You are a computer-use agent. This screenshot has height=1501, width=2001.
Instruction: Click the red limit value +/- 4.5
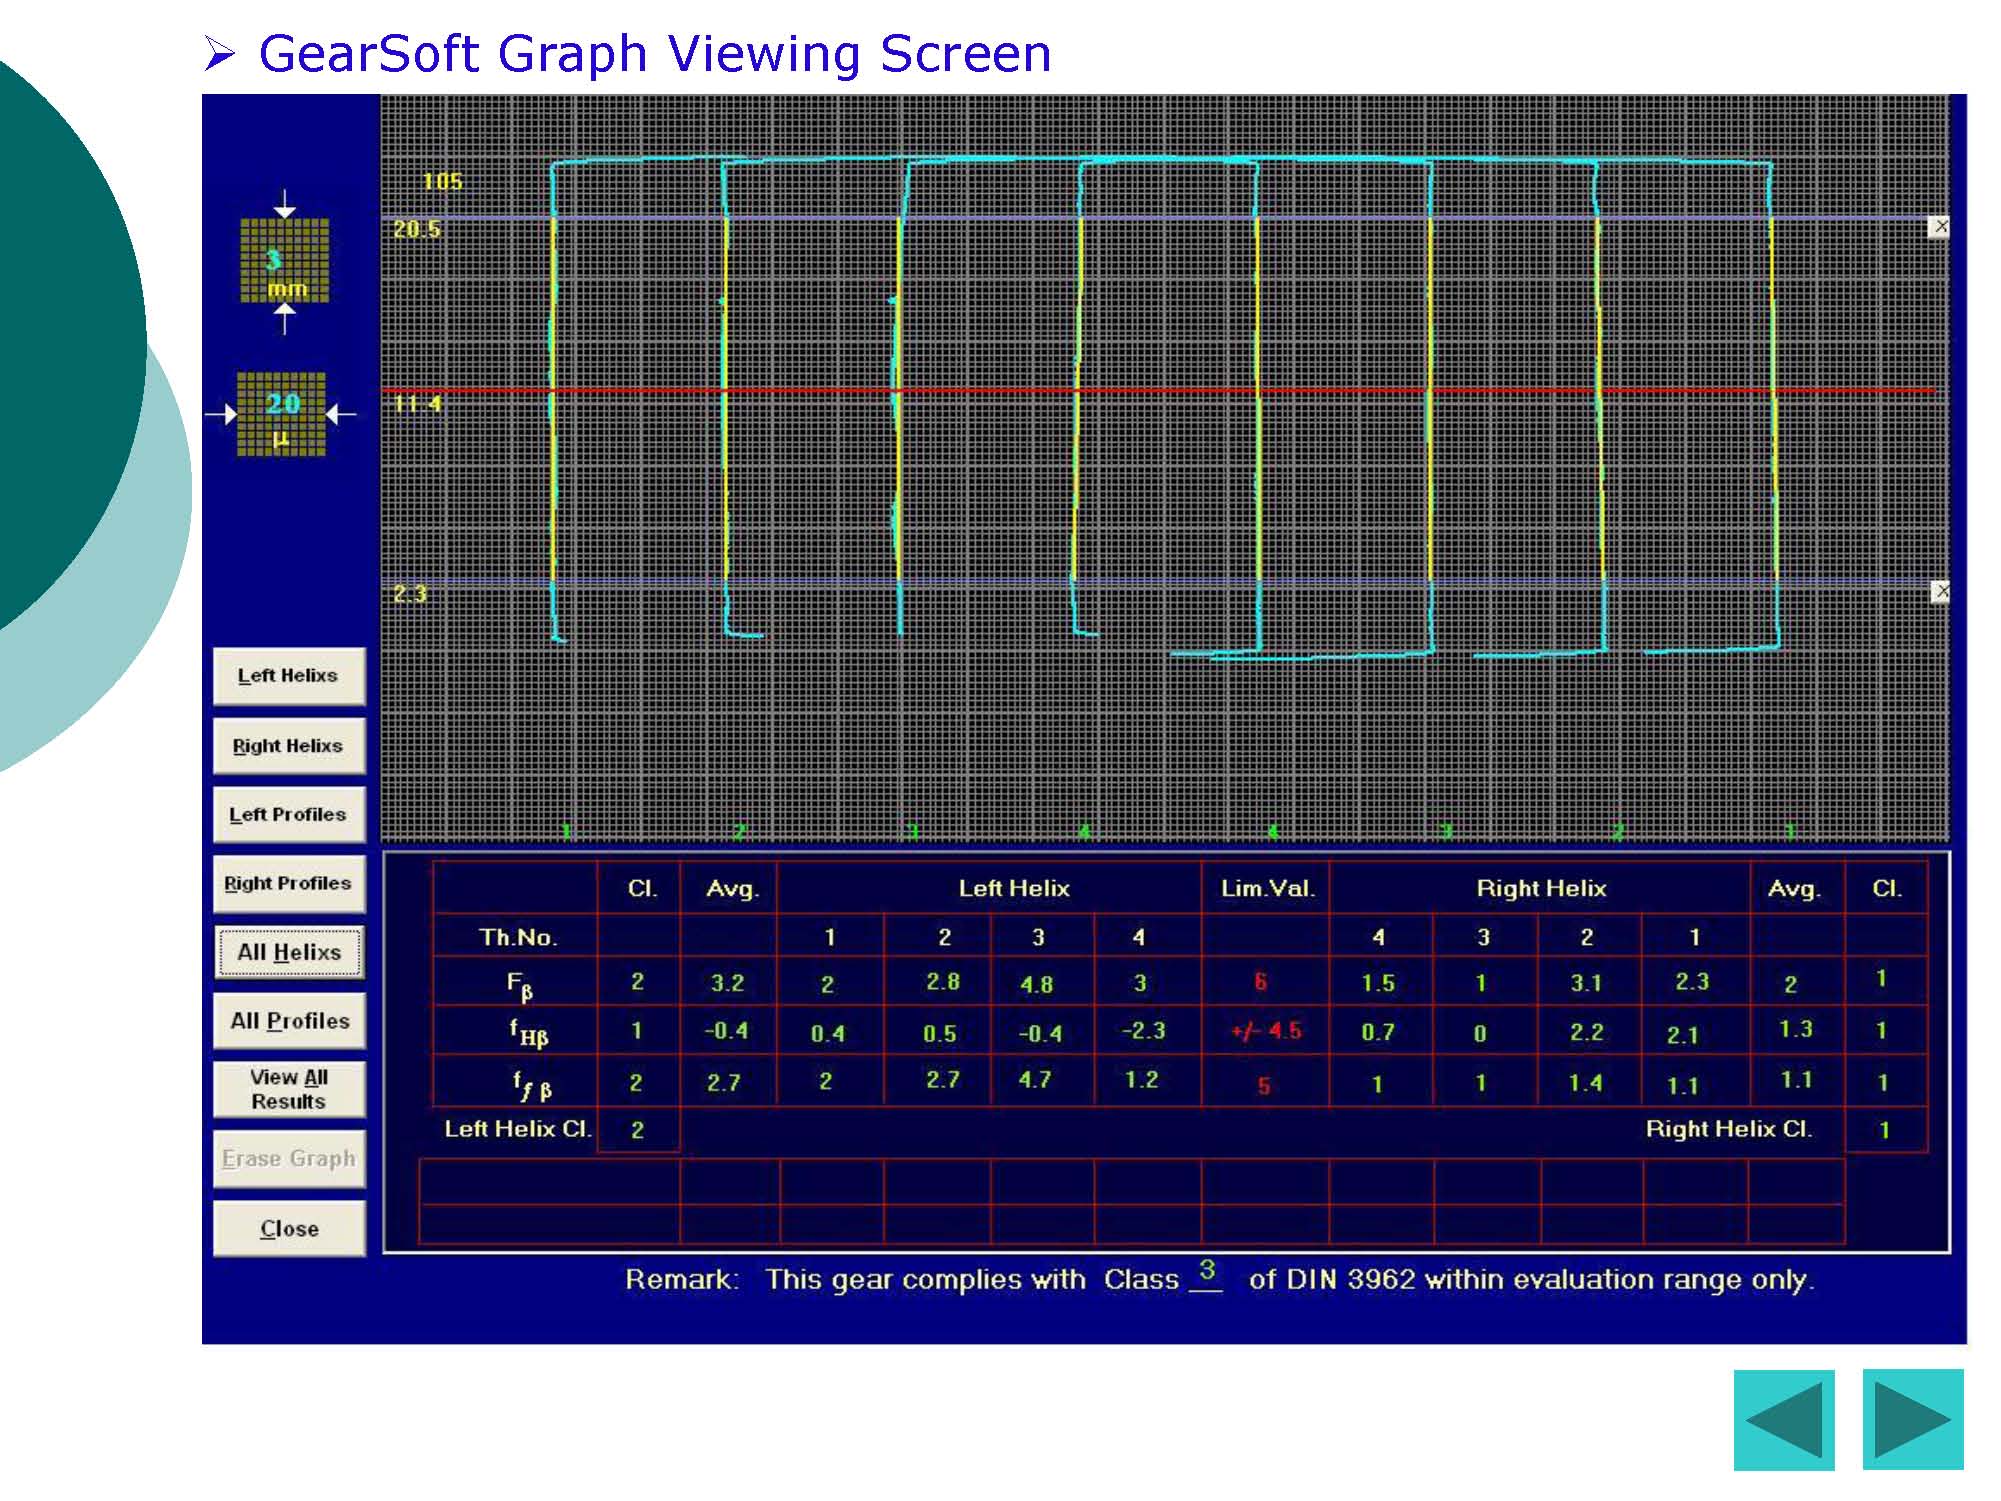tap(1267, 1031)
